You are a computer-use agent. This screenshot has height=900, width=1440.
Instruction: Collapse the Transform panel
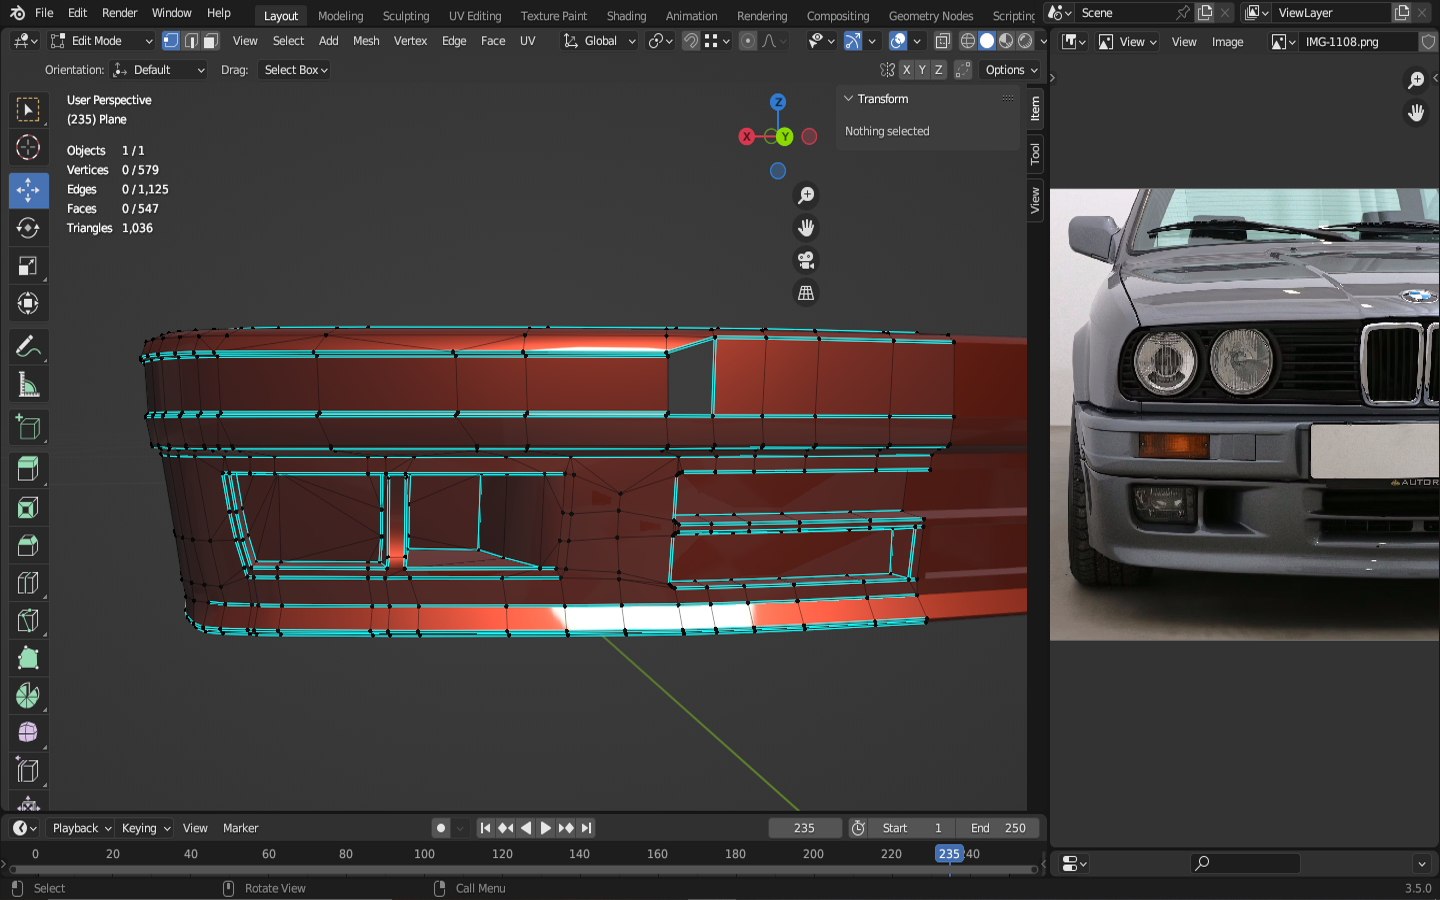(x=849, y=99)
